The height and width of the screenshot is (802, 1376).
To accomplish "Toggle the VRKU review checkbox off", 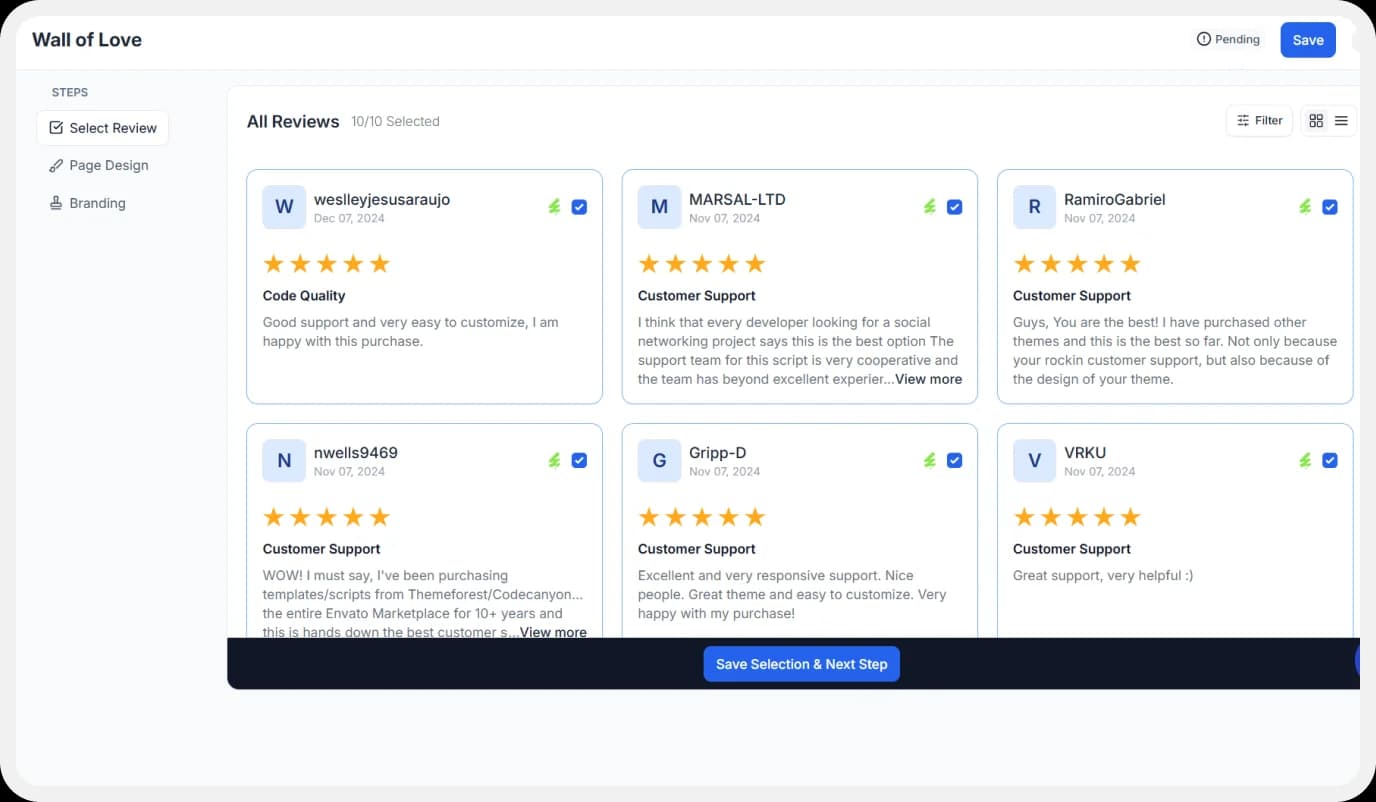I will coord(1330,460).
